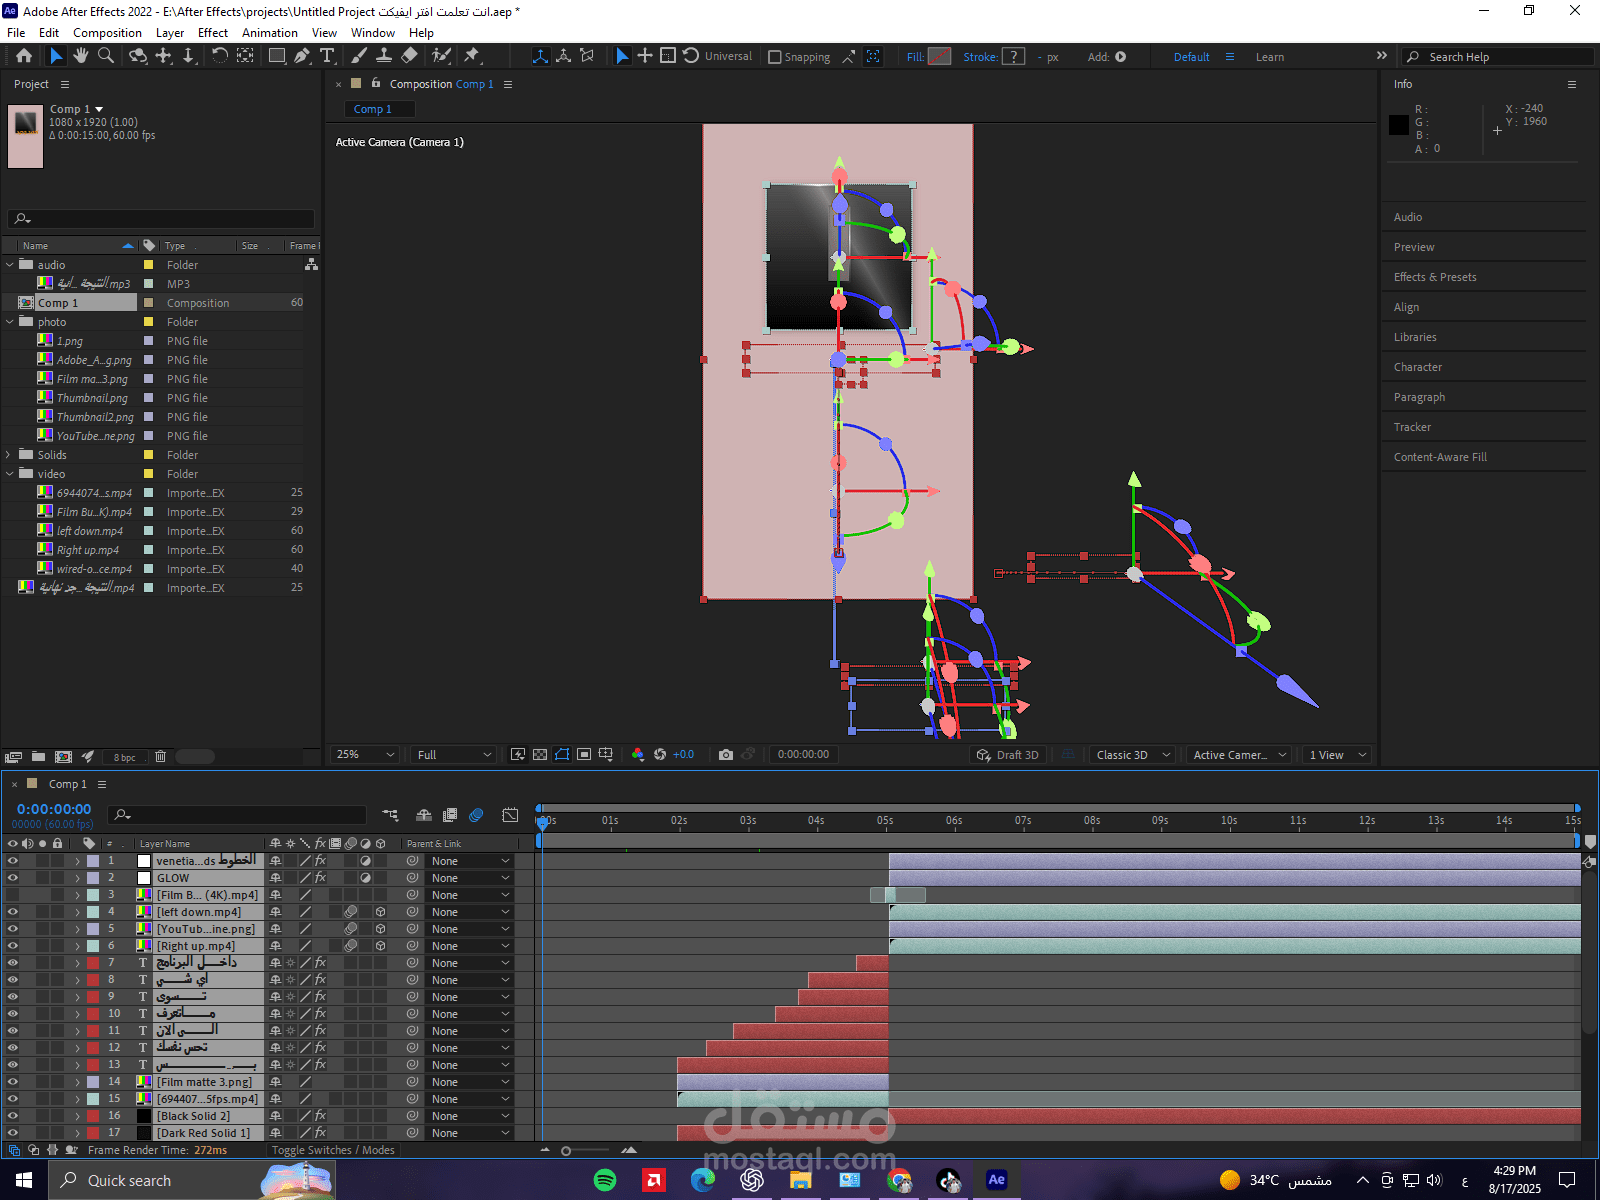
Task: Open the File menu
Action: (x=16, y=33)
